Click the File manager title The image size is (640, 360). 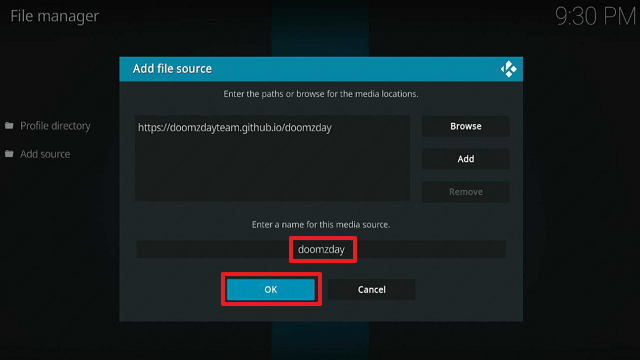[x=54, y=16]
